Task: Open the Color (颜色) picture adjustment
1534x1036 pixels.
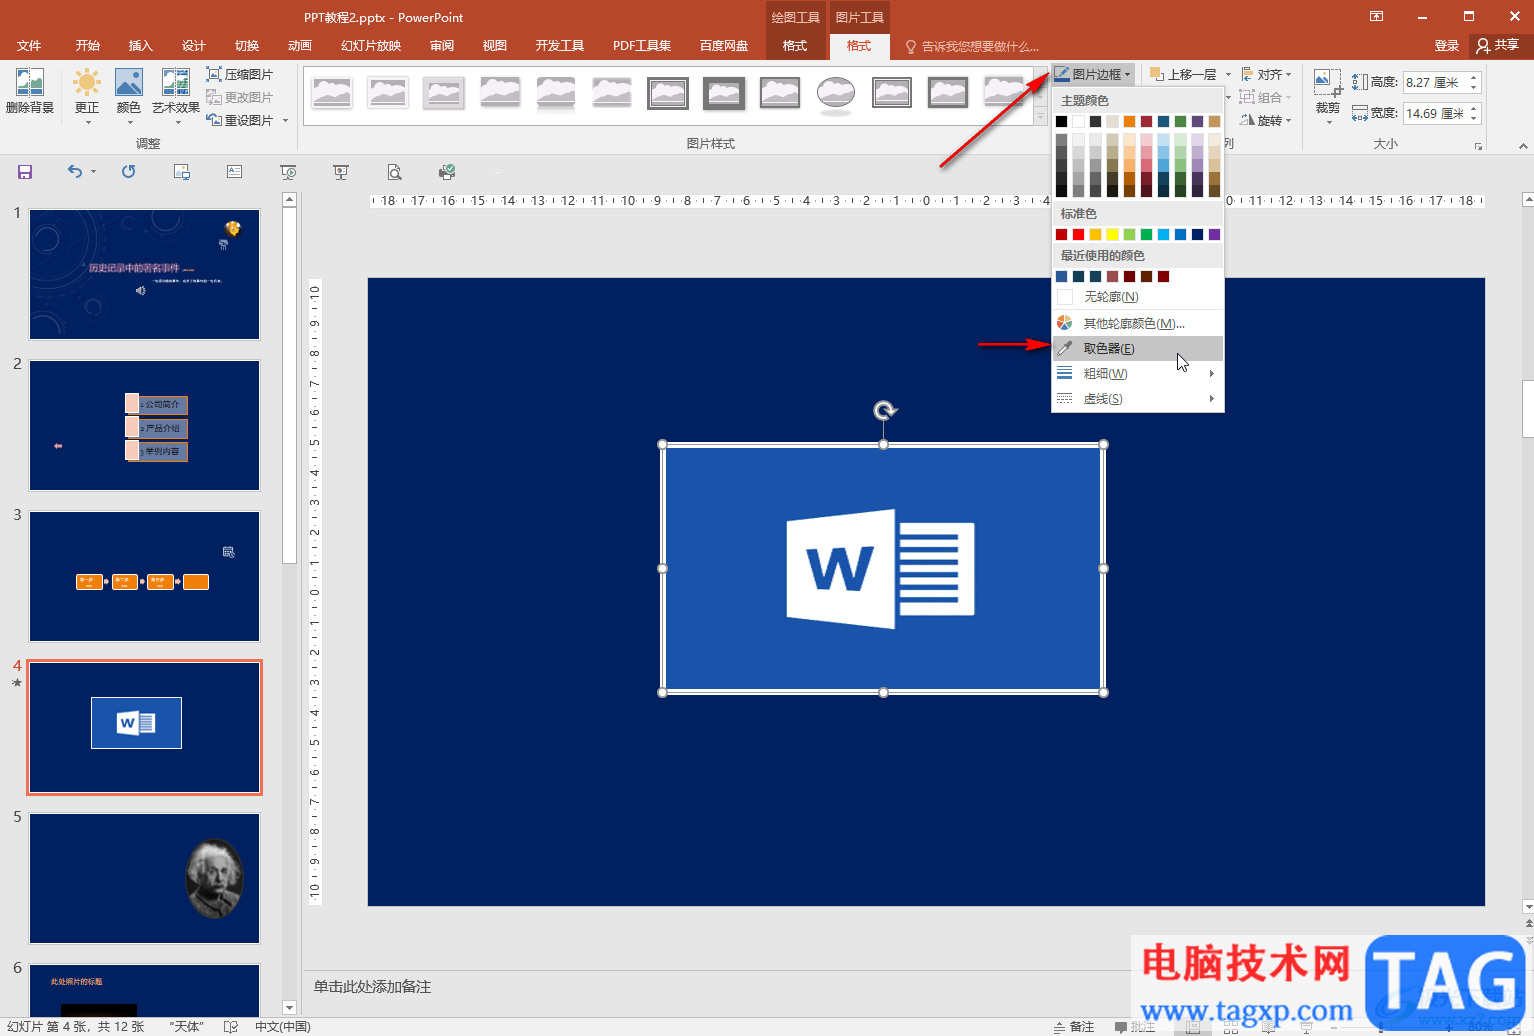Action: (x=129, y=92)
